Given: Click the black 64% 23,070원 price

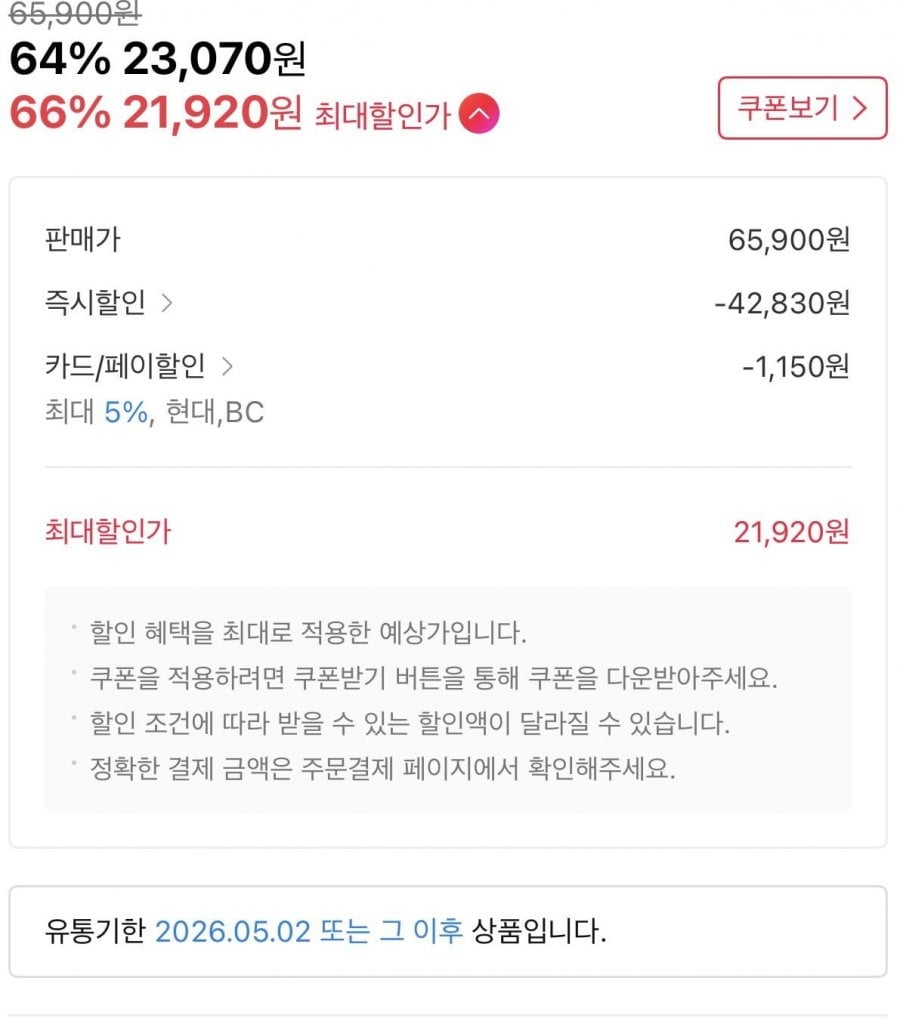Looking at the screenshot, I should (x=157, y=61).
